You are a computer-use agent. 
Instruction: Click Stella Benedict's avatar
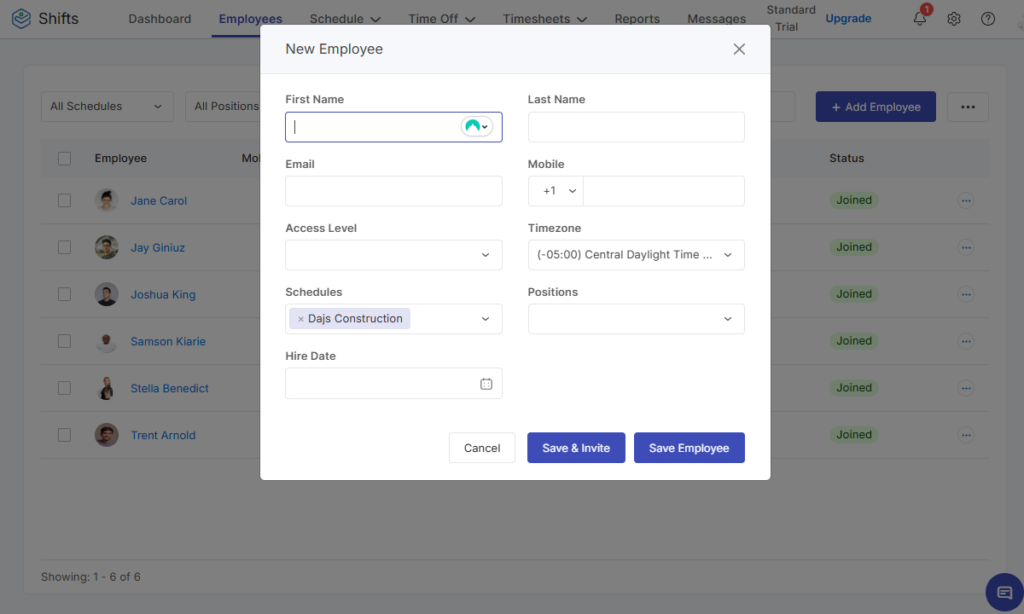[106, 388]
